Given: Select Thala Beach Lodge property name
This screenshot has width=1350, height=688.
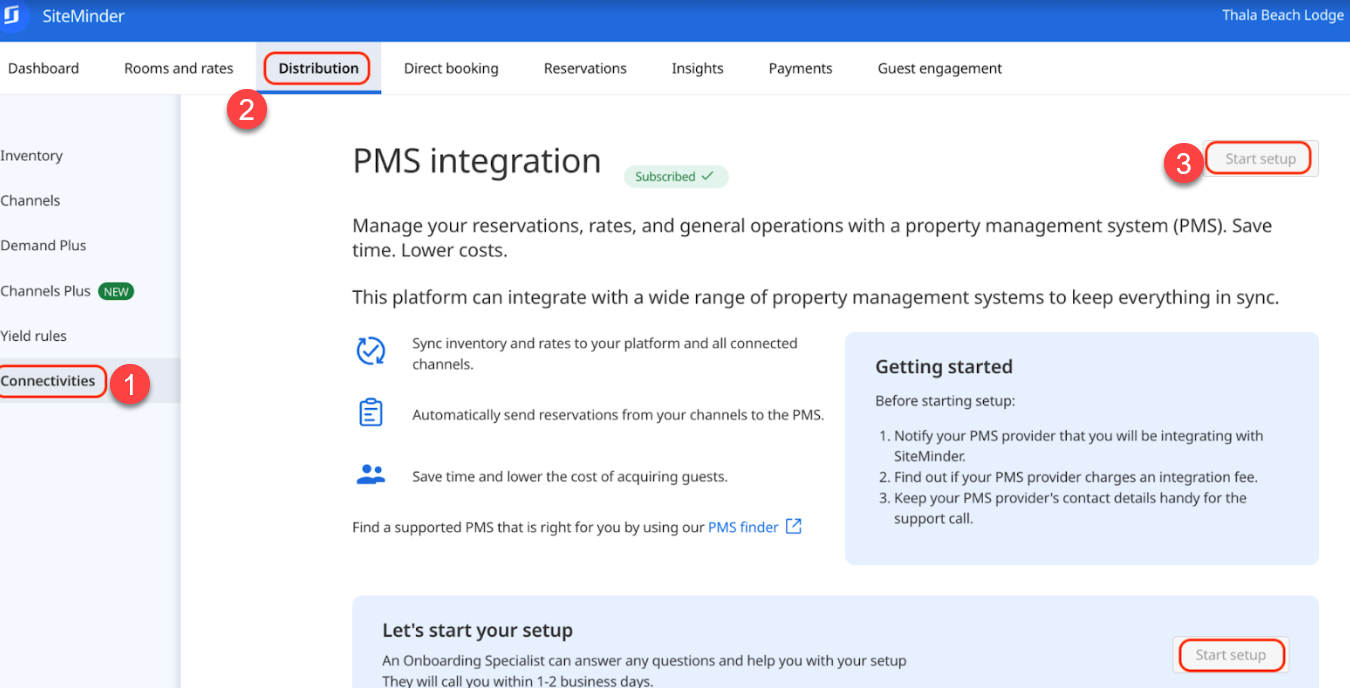Looking at the screenshot, I should point(1283,15).
